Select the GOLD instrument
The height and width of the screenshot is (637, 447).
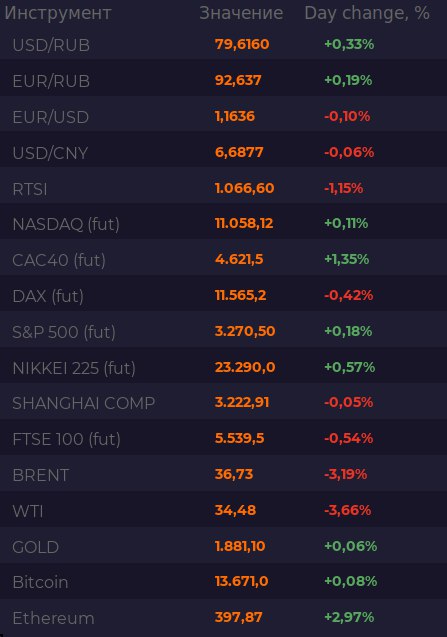(224, 546)
